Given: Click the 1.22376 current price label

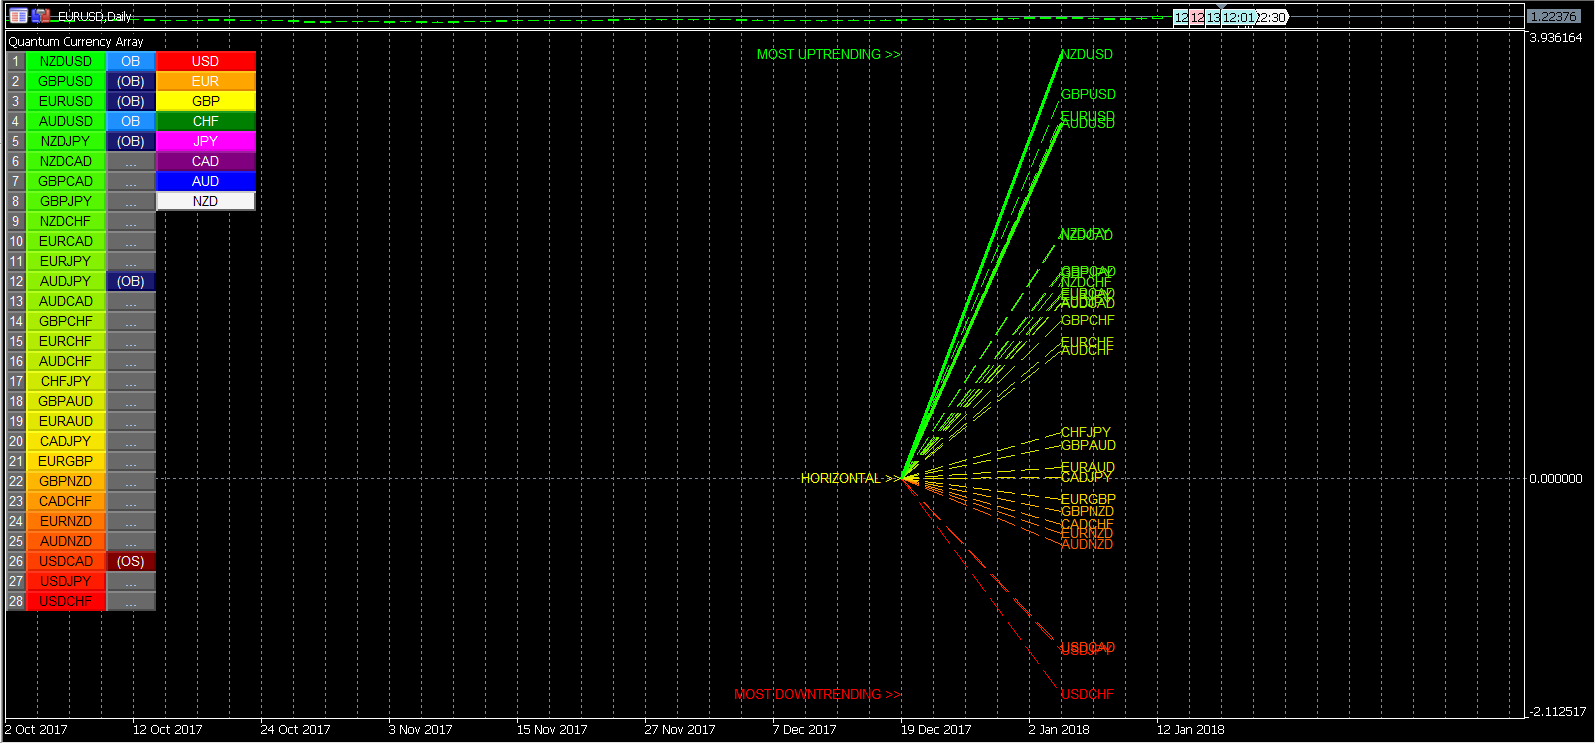Looking at the screenshot, I should (1553, 17).
